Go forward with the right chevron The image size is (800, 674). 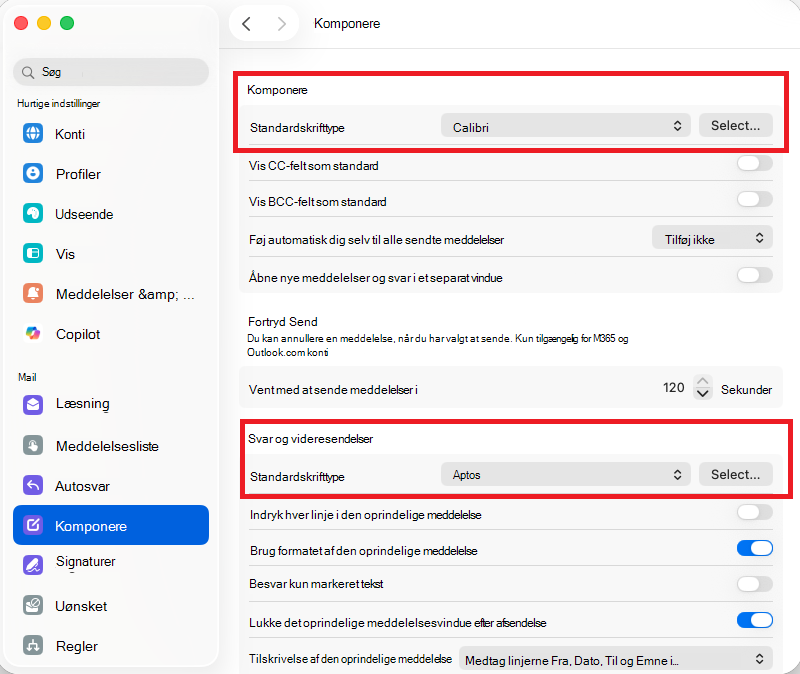pyautogui.click(x=281, y=23)
